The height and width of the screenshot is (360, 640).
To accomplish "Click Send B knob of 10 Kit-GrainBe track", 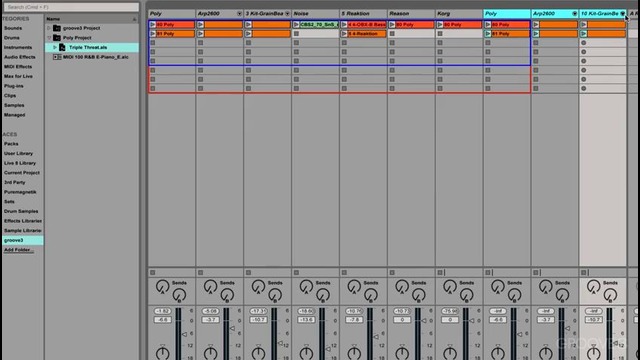I will coord(610,295).
